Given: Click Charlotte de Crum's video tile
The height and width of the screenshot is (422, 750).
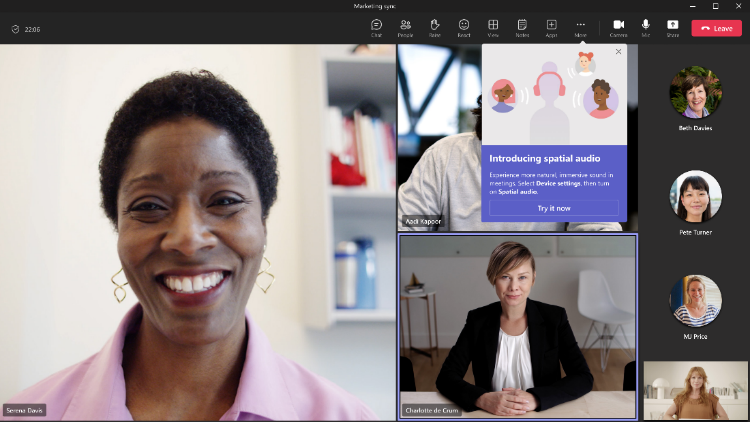Looking at the screenshot, I should [517, 326].
